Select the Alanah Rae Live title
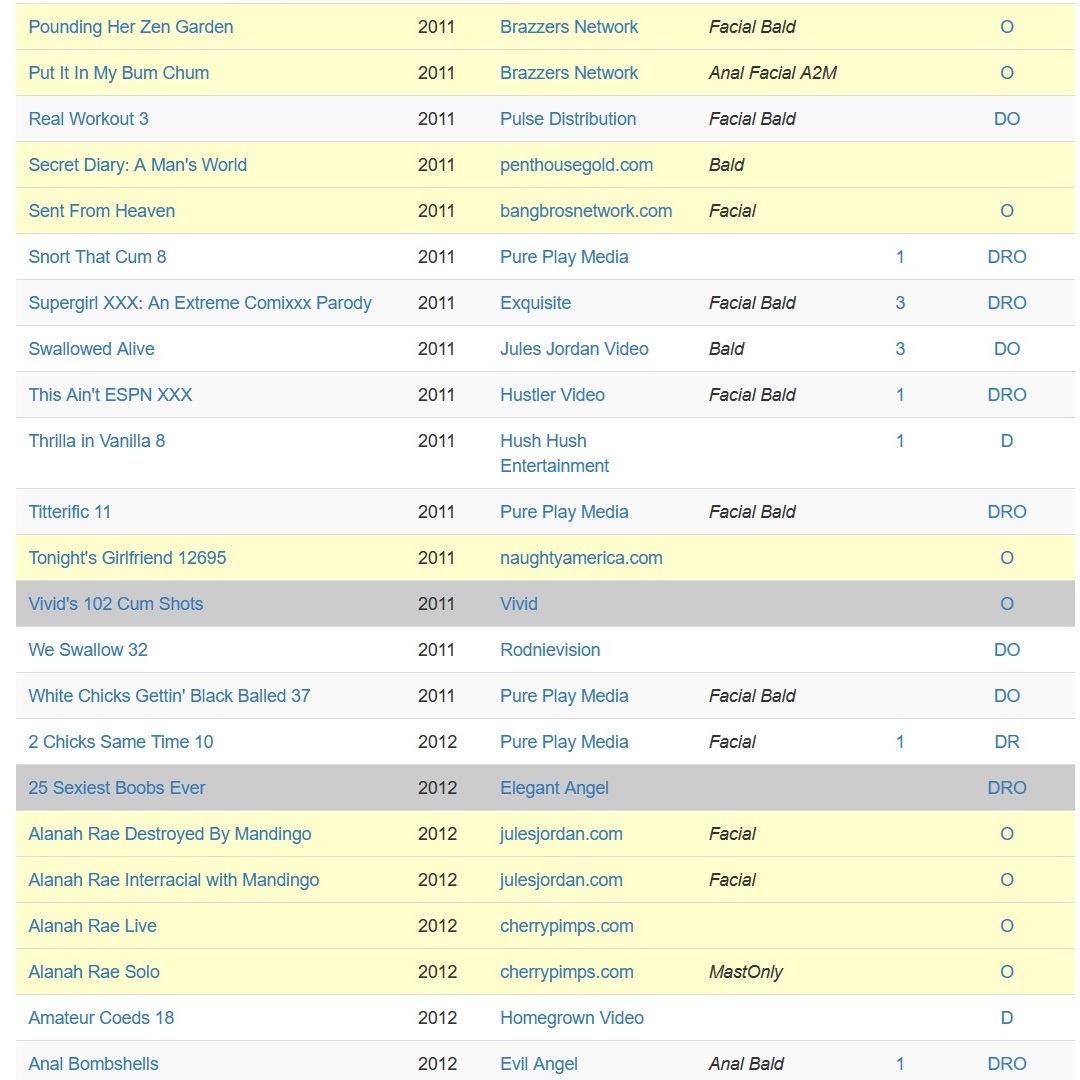Screen dimensions: 1080x1080 click(92, 926)
